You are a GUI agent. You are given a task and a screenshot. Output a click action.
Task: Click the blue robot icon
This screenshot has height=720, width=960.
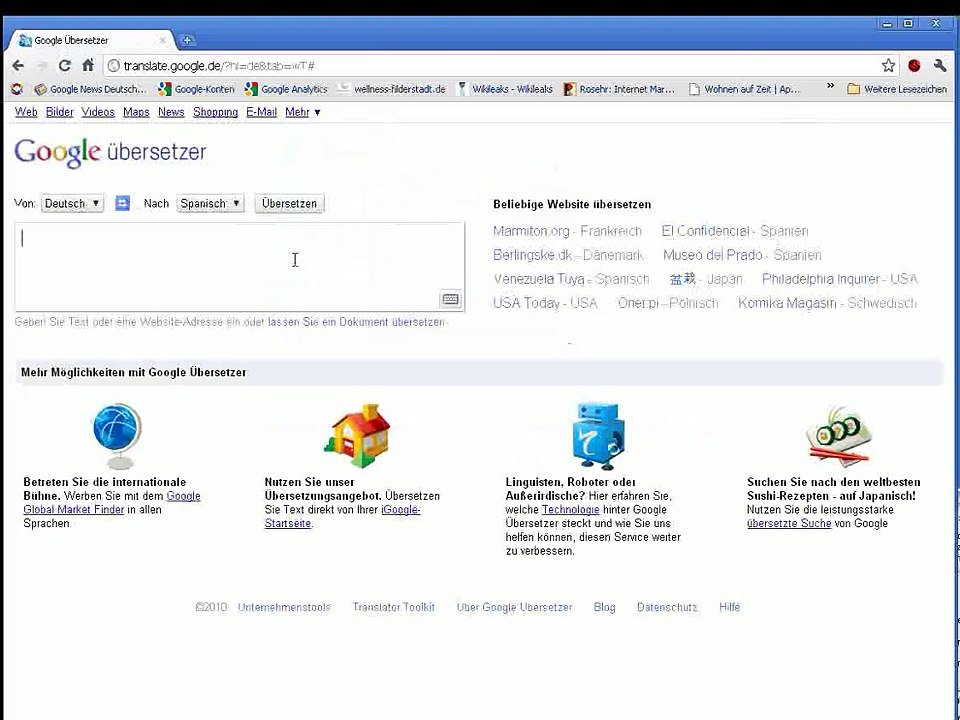(598, 436)
